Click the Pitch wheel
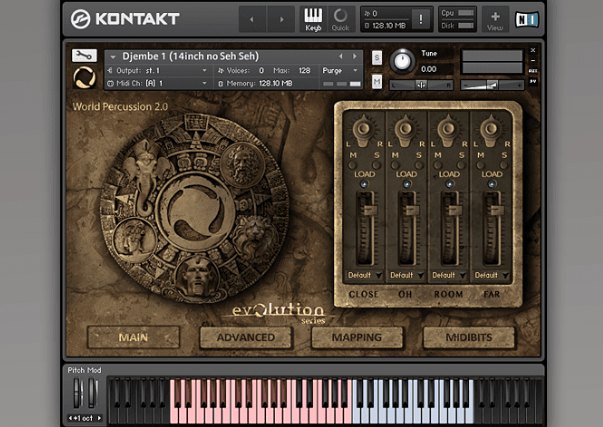Viewport: 603px width, 427px height. (x=78, y=393)
